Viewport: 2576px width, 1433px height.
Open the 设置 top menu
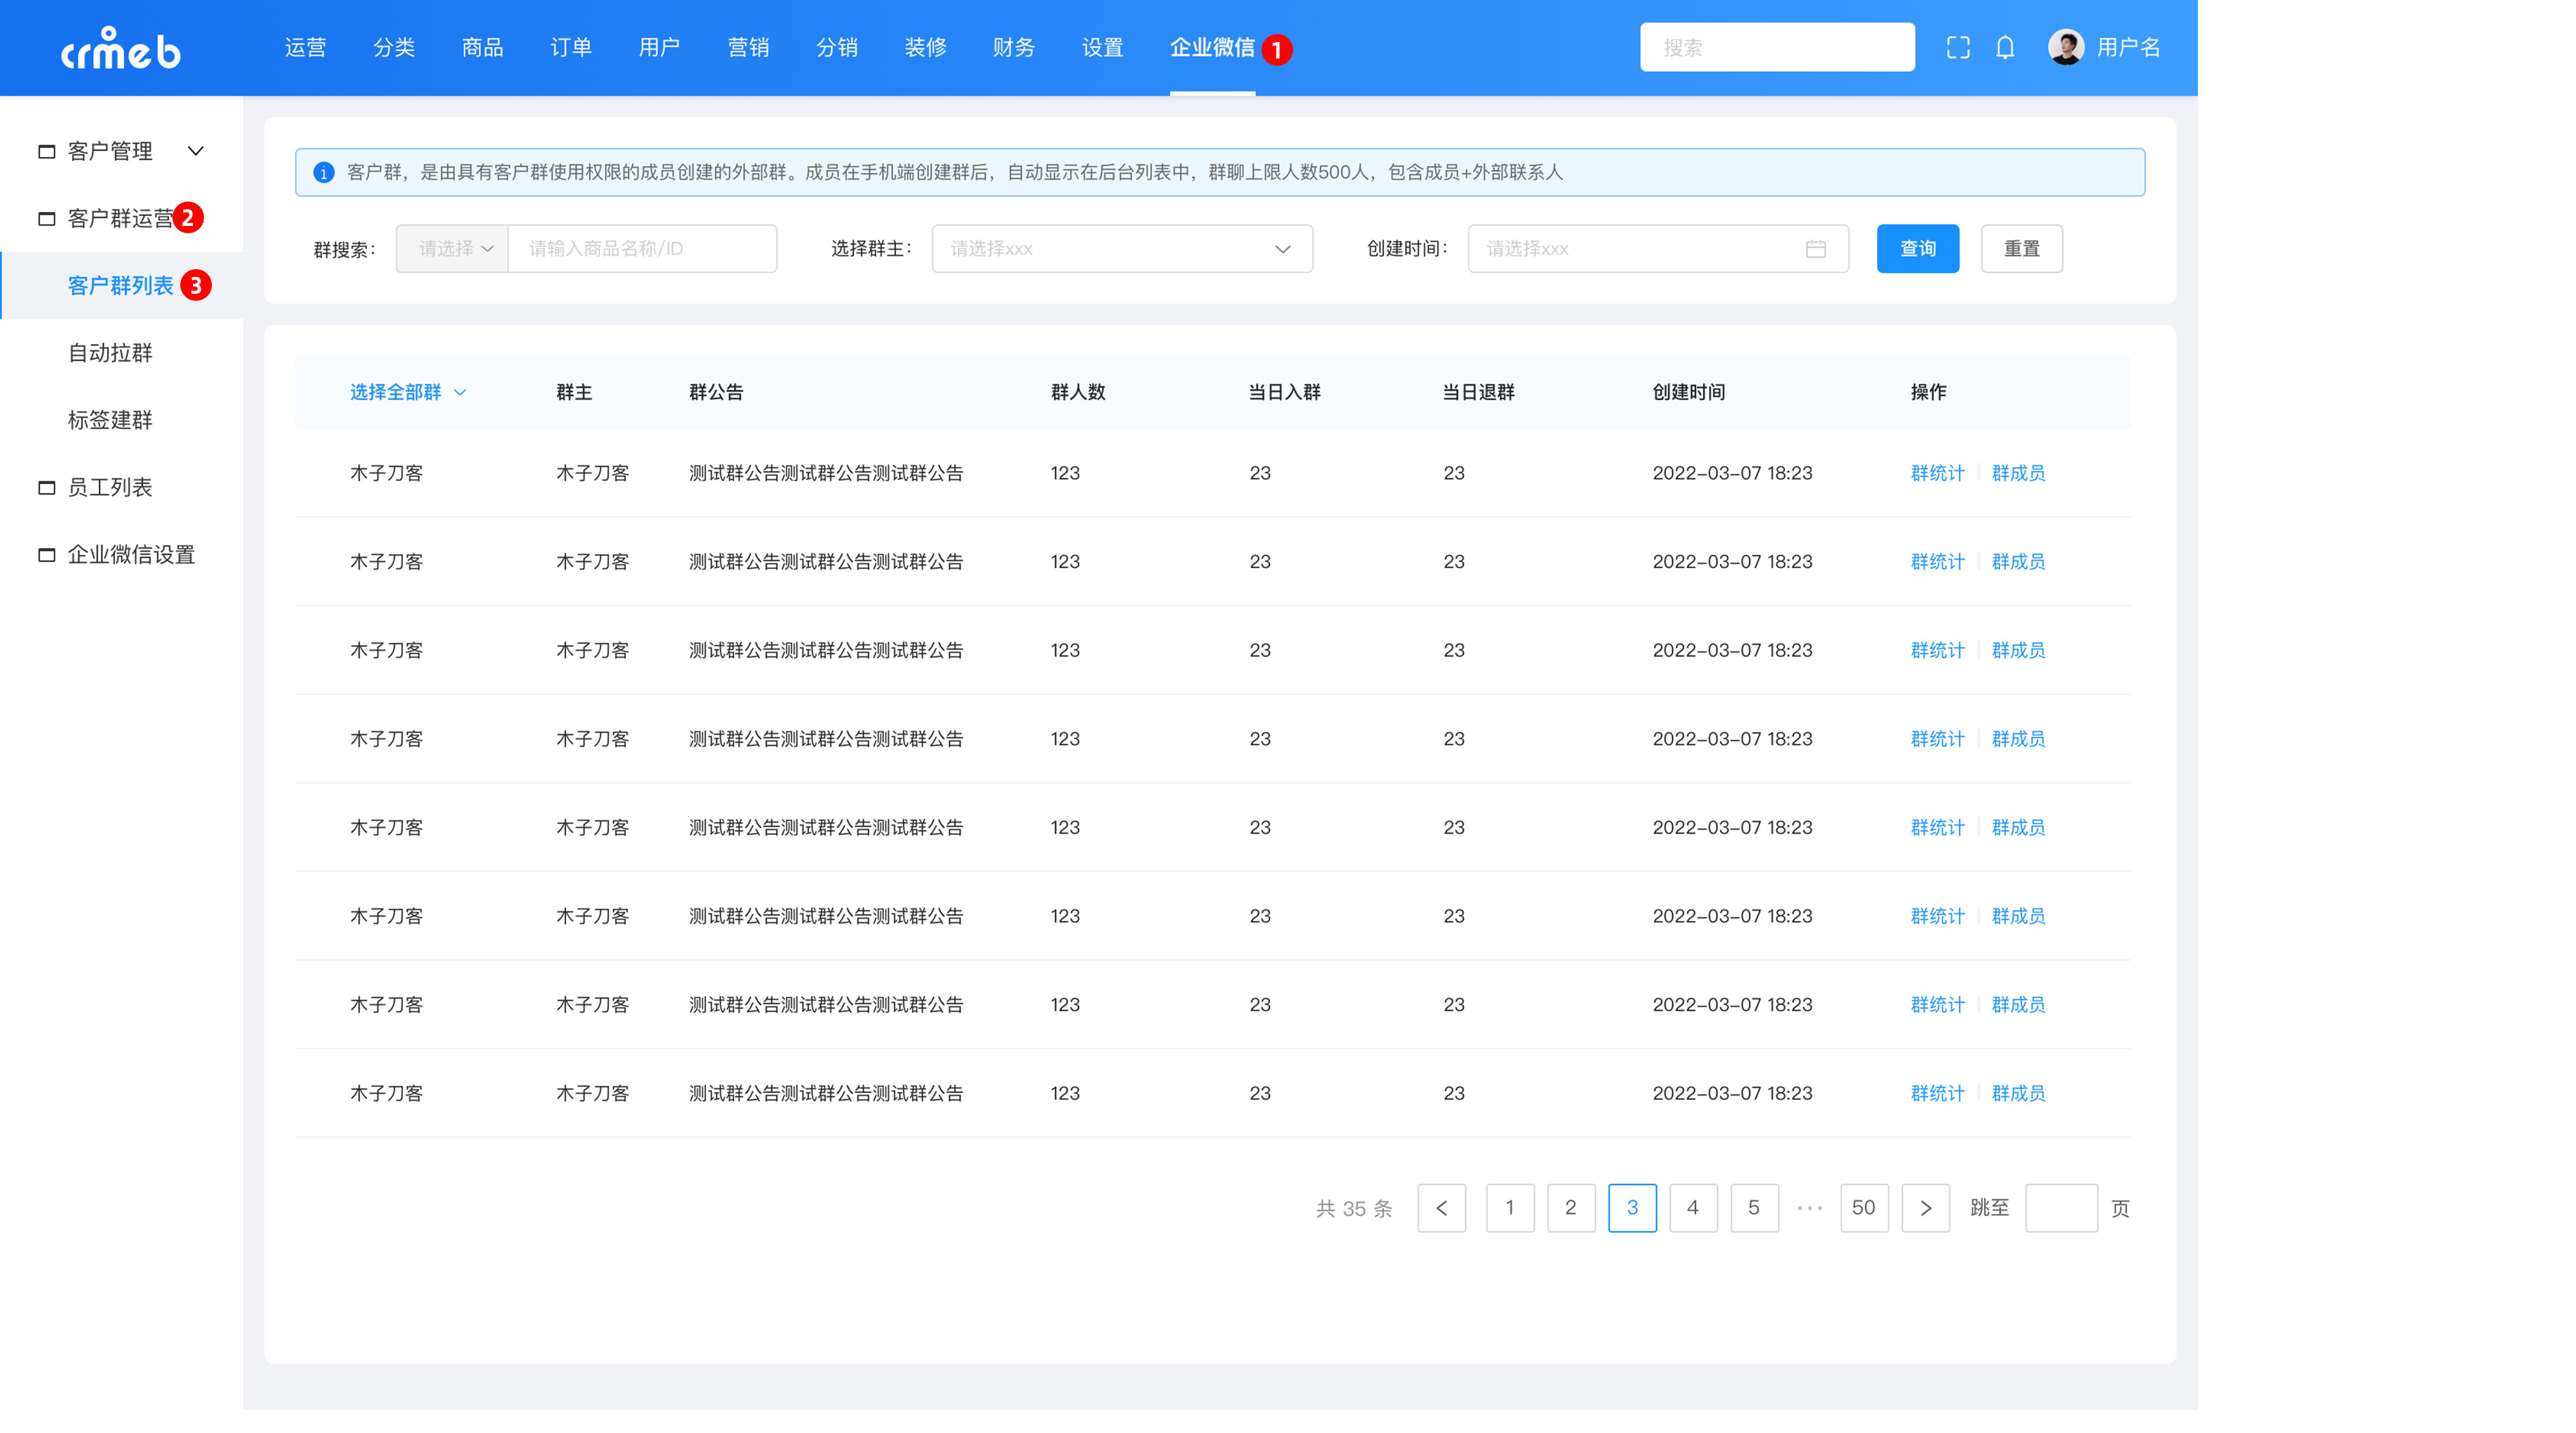(1102, 47)
